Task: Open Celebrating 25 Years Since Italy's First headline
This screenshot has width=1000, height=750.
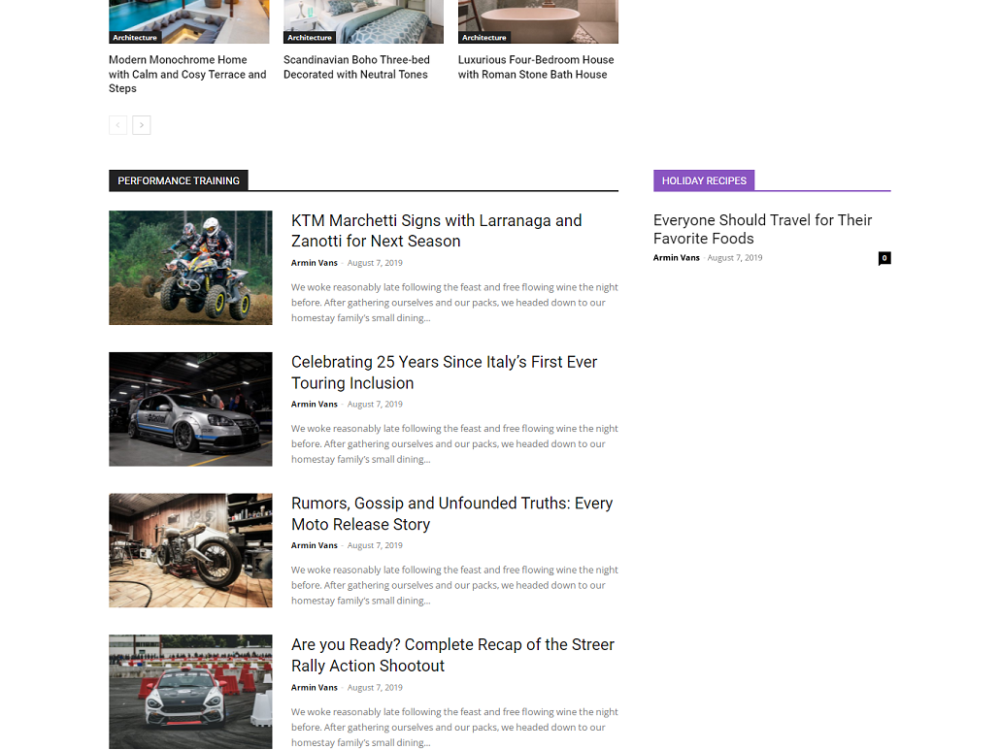Action: (x=444, y=372)
